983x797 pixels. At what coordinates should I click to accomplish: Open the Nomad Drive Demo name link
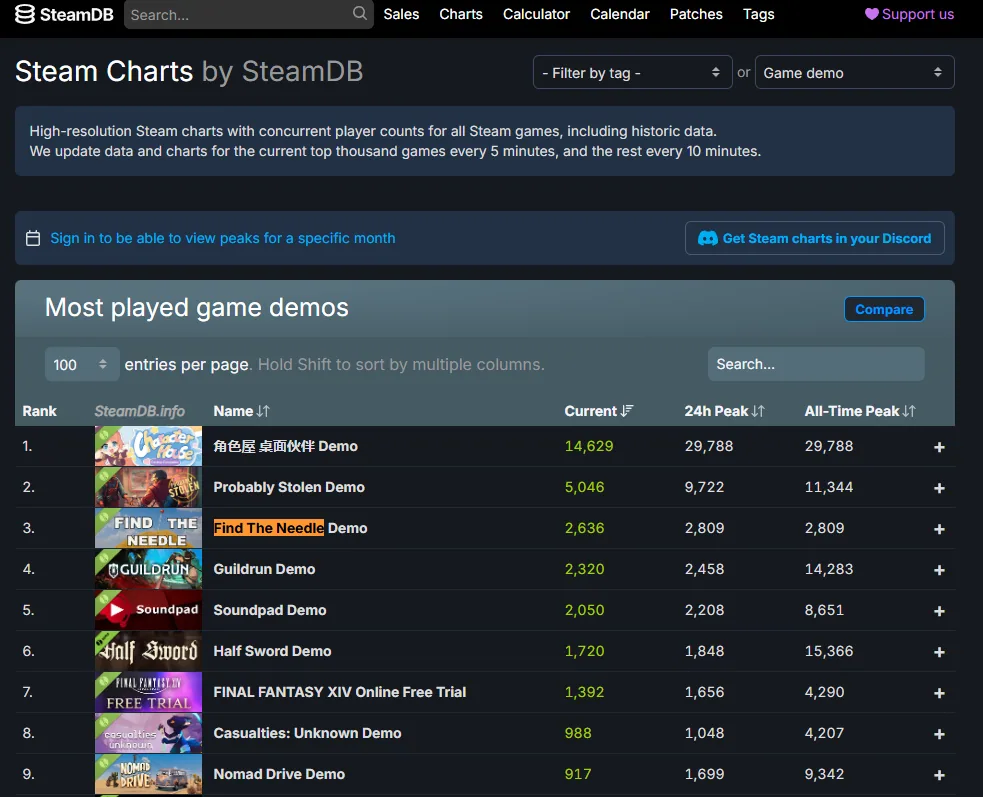[279, 774]
